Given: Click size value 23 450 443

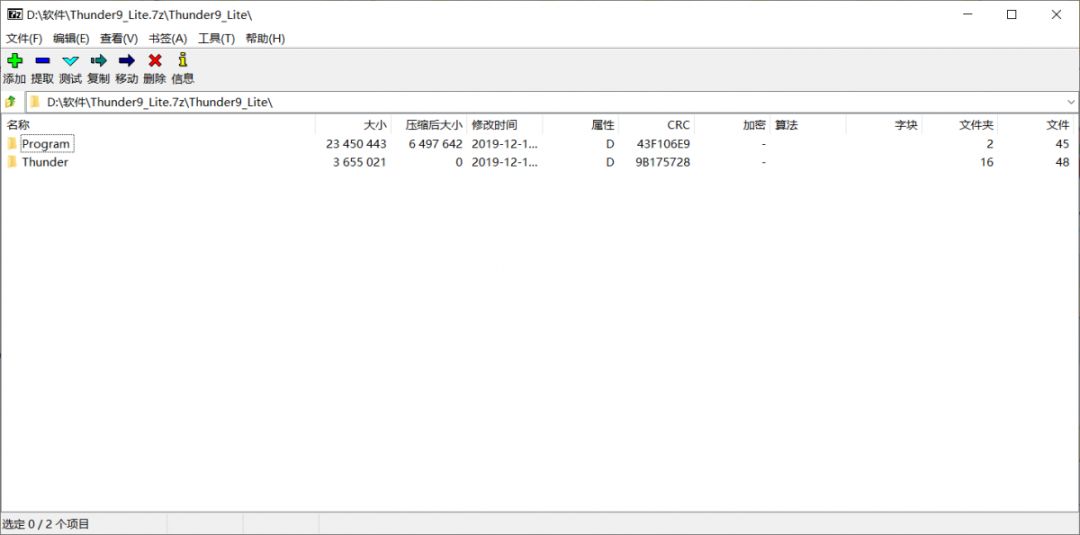Looking at the screenshot, I should (x=356, y=144).
